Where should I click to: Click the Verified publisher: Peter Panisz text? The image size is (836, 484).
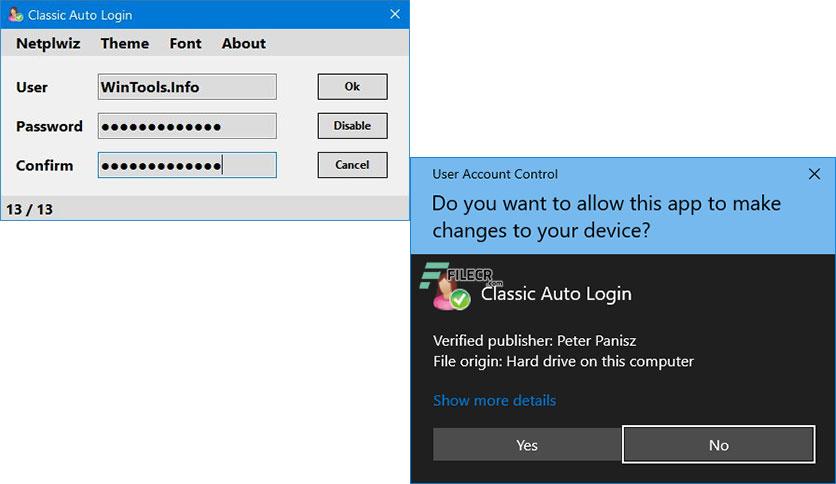(534, 341)
